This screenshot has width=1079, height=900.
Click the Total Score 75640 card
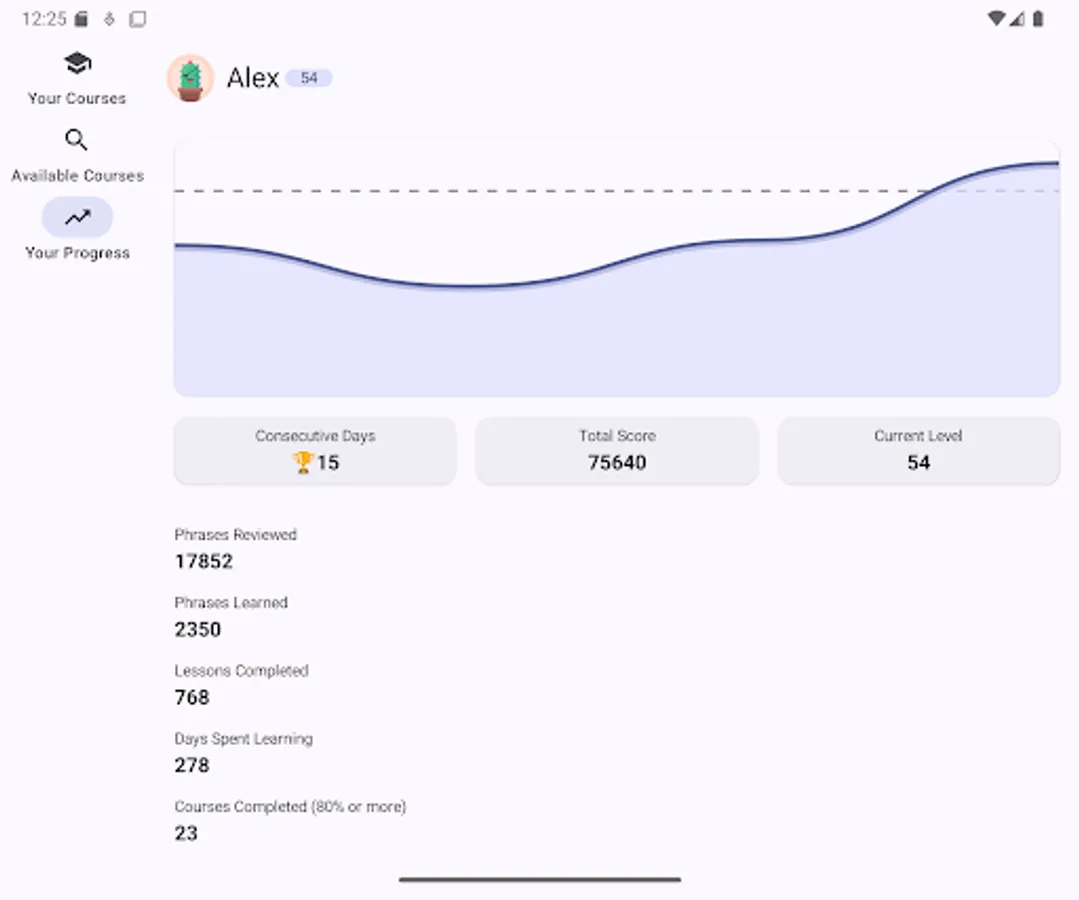616,451
